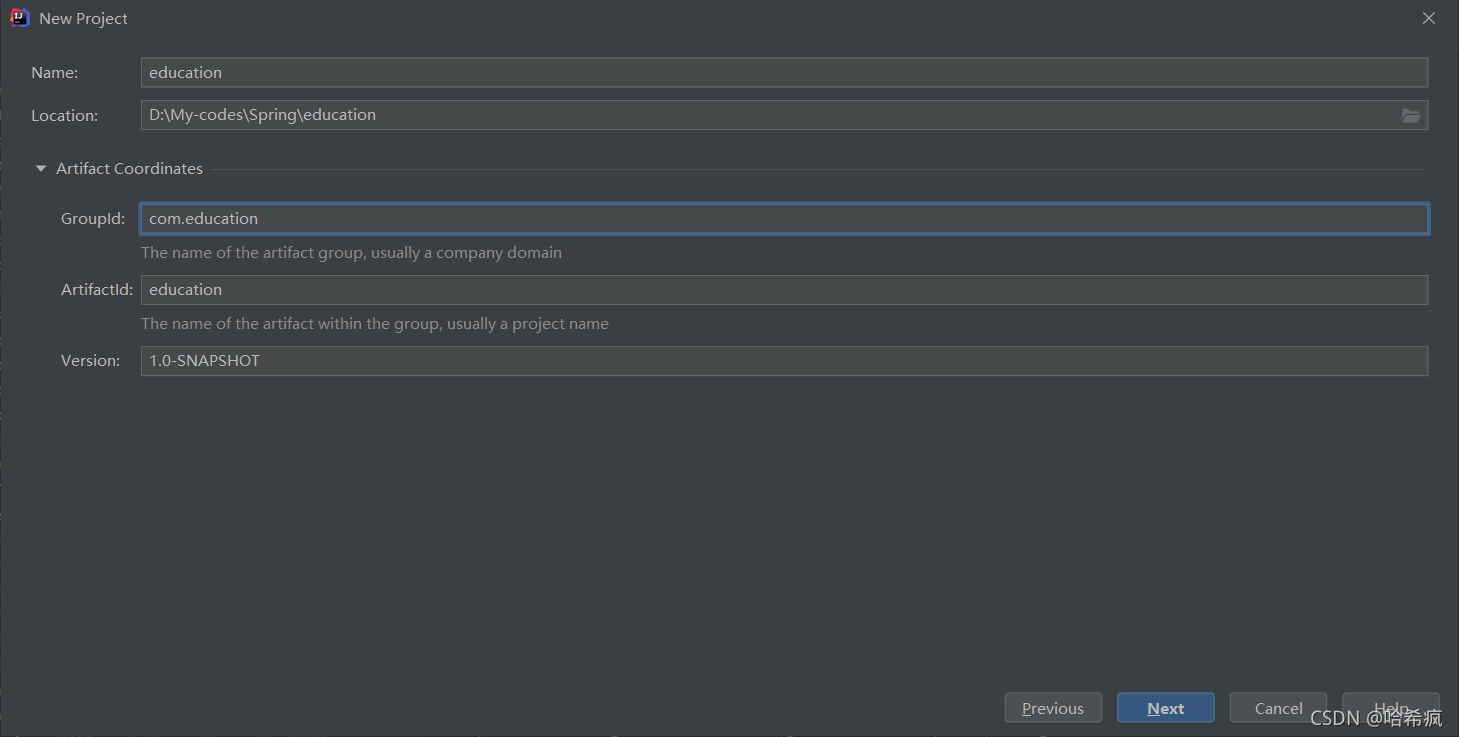The image size is (1459, 737).
Task: Proceed with the Next button
Action: [1166, 708]
